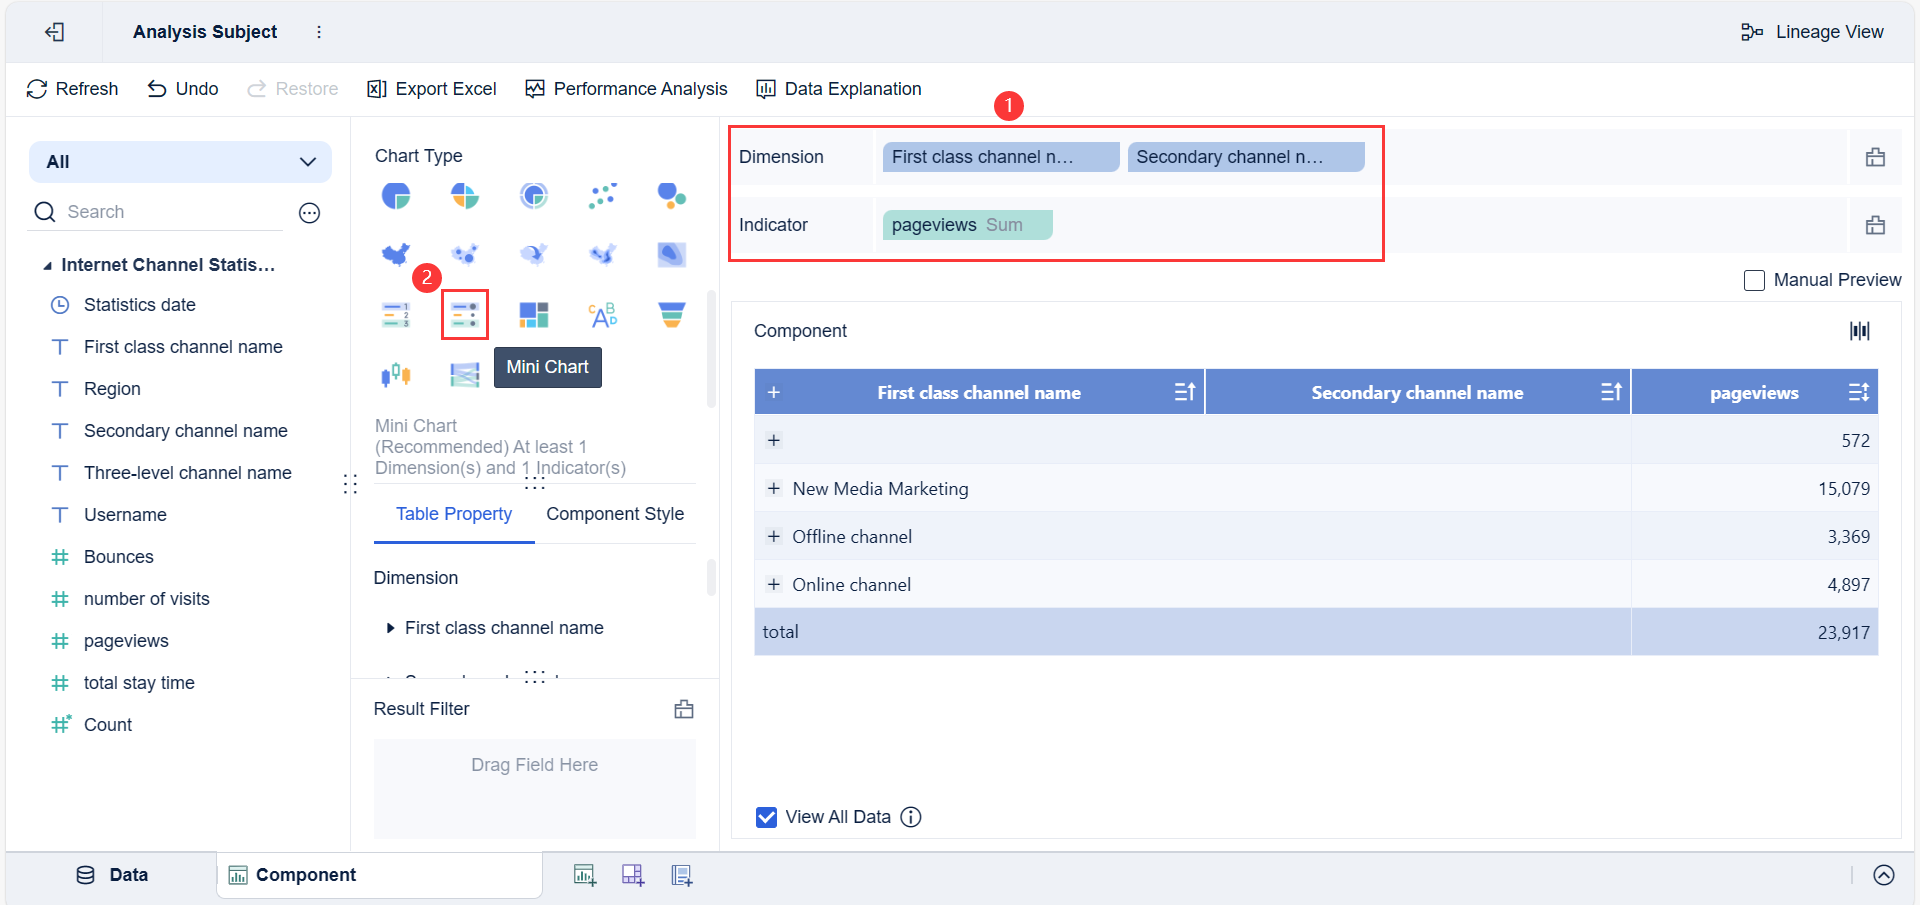Select the treemap chart type icon

pos(534,315)
